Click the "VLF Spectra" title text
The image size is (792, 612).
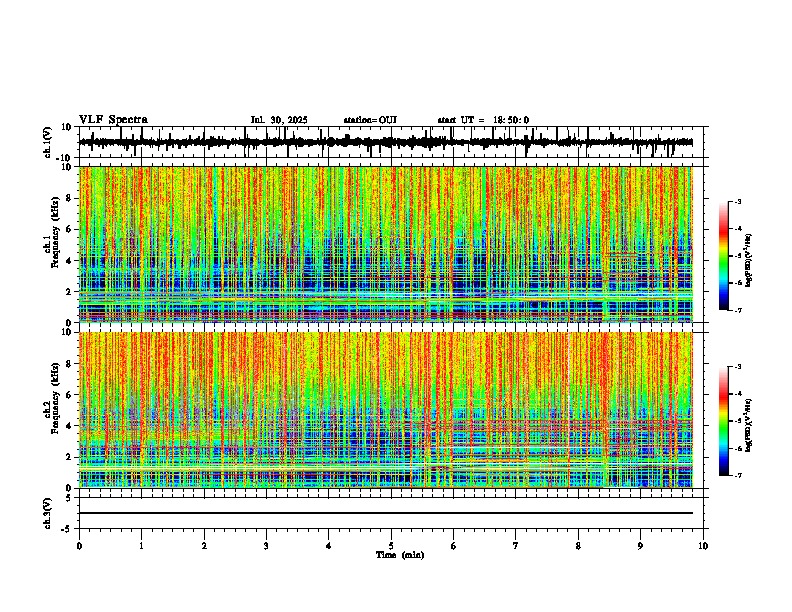point(113,120)
